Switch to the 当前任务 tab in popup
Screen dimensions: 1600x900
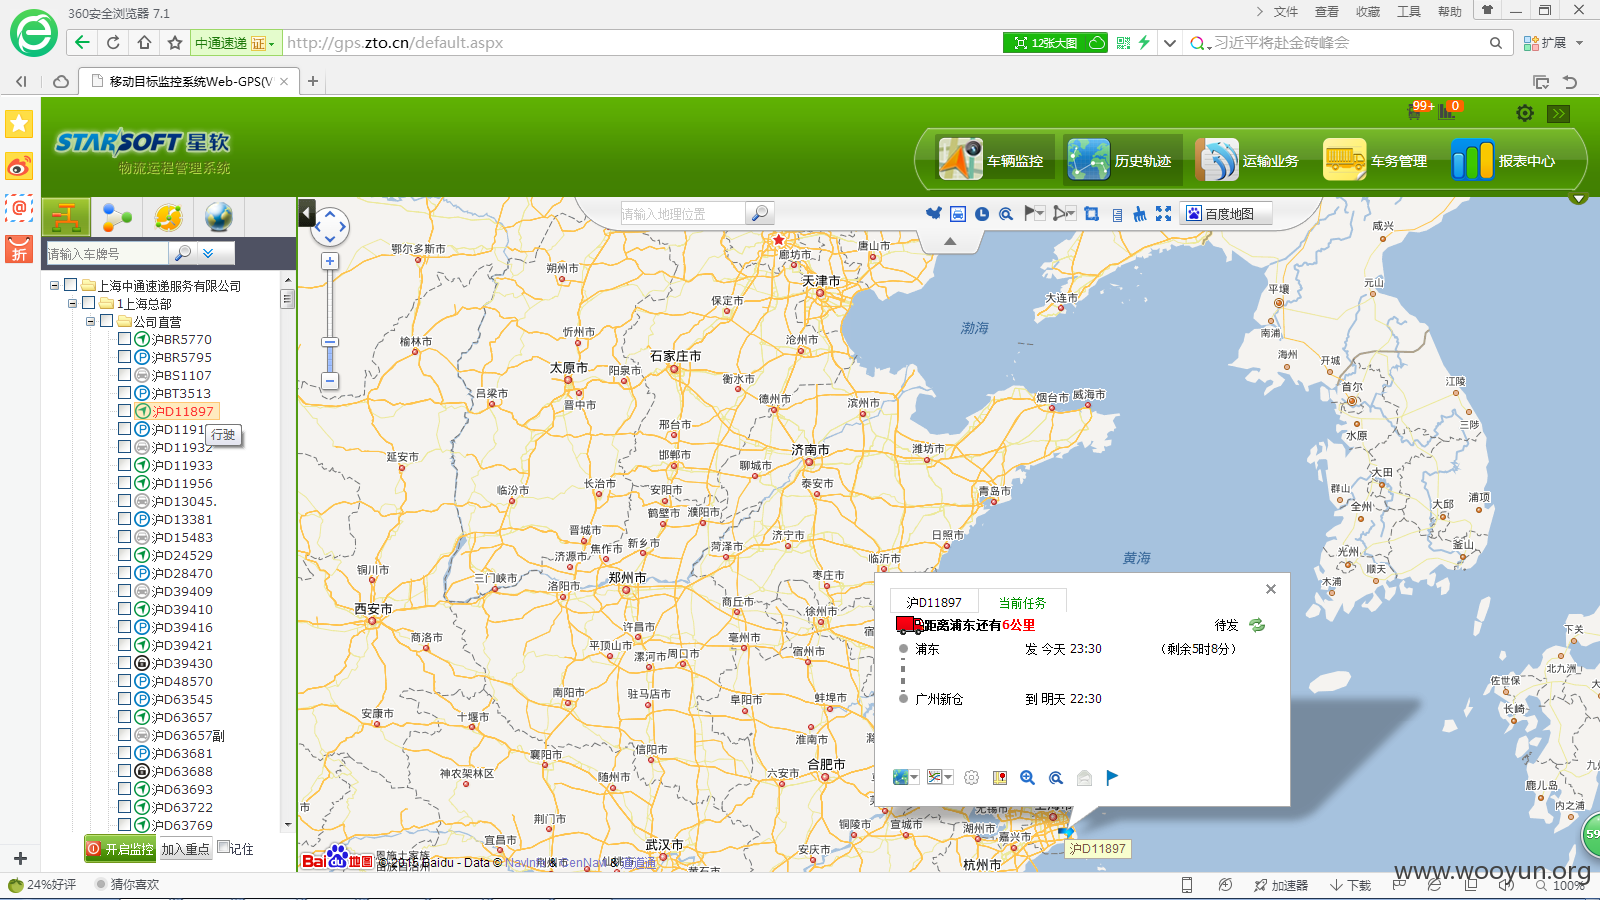click(1022, 602)
